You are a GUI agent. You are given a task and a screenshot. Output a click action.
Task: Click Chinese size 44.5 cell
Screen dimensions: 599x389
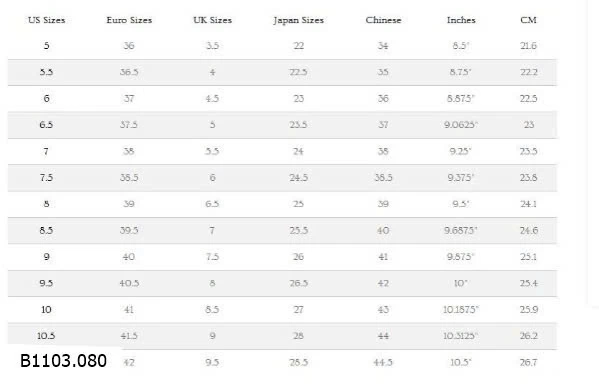tap(383, 362)
